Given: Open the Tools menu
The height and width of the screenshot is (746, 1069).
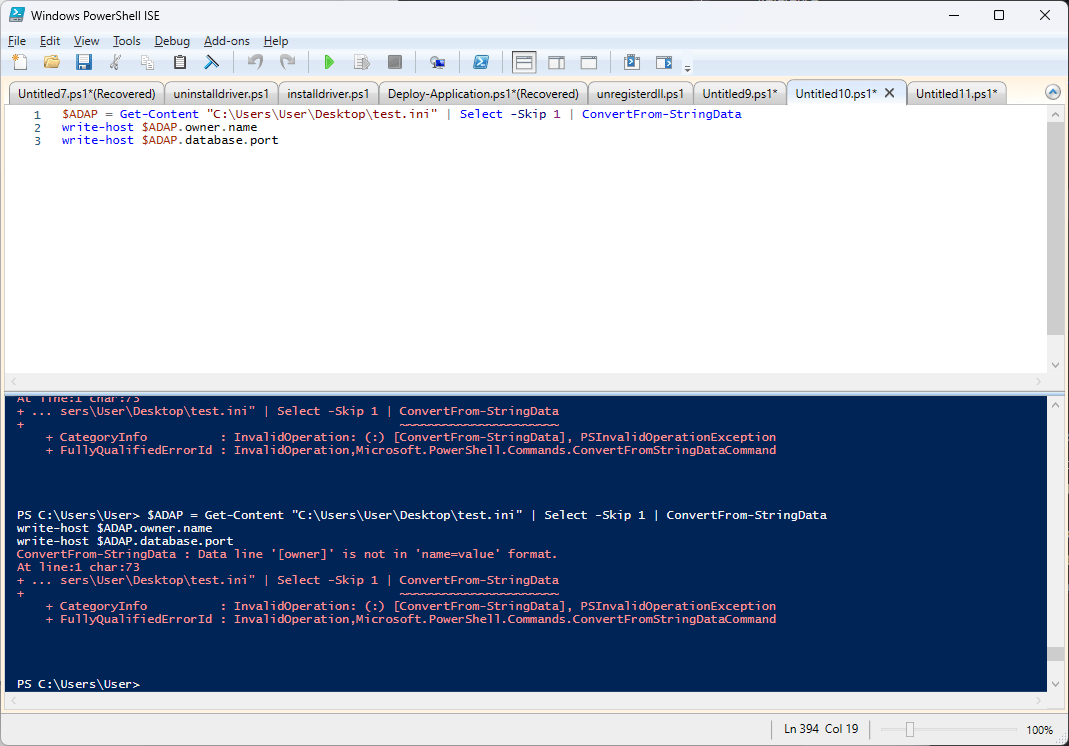Looking at the screenshot, I should [x=126, y=41].
